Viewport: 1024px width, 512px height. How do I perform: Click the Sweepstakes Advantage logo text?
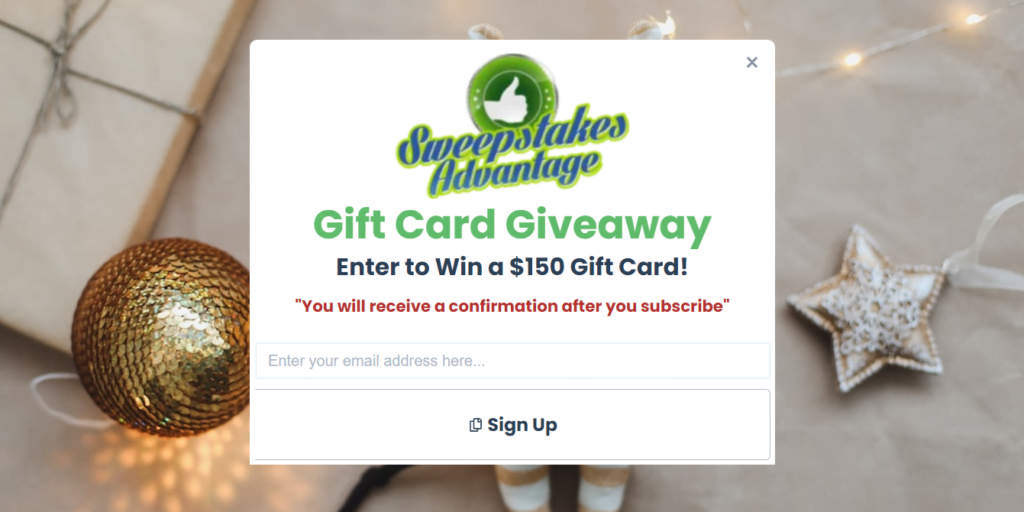tap(512, 154)
